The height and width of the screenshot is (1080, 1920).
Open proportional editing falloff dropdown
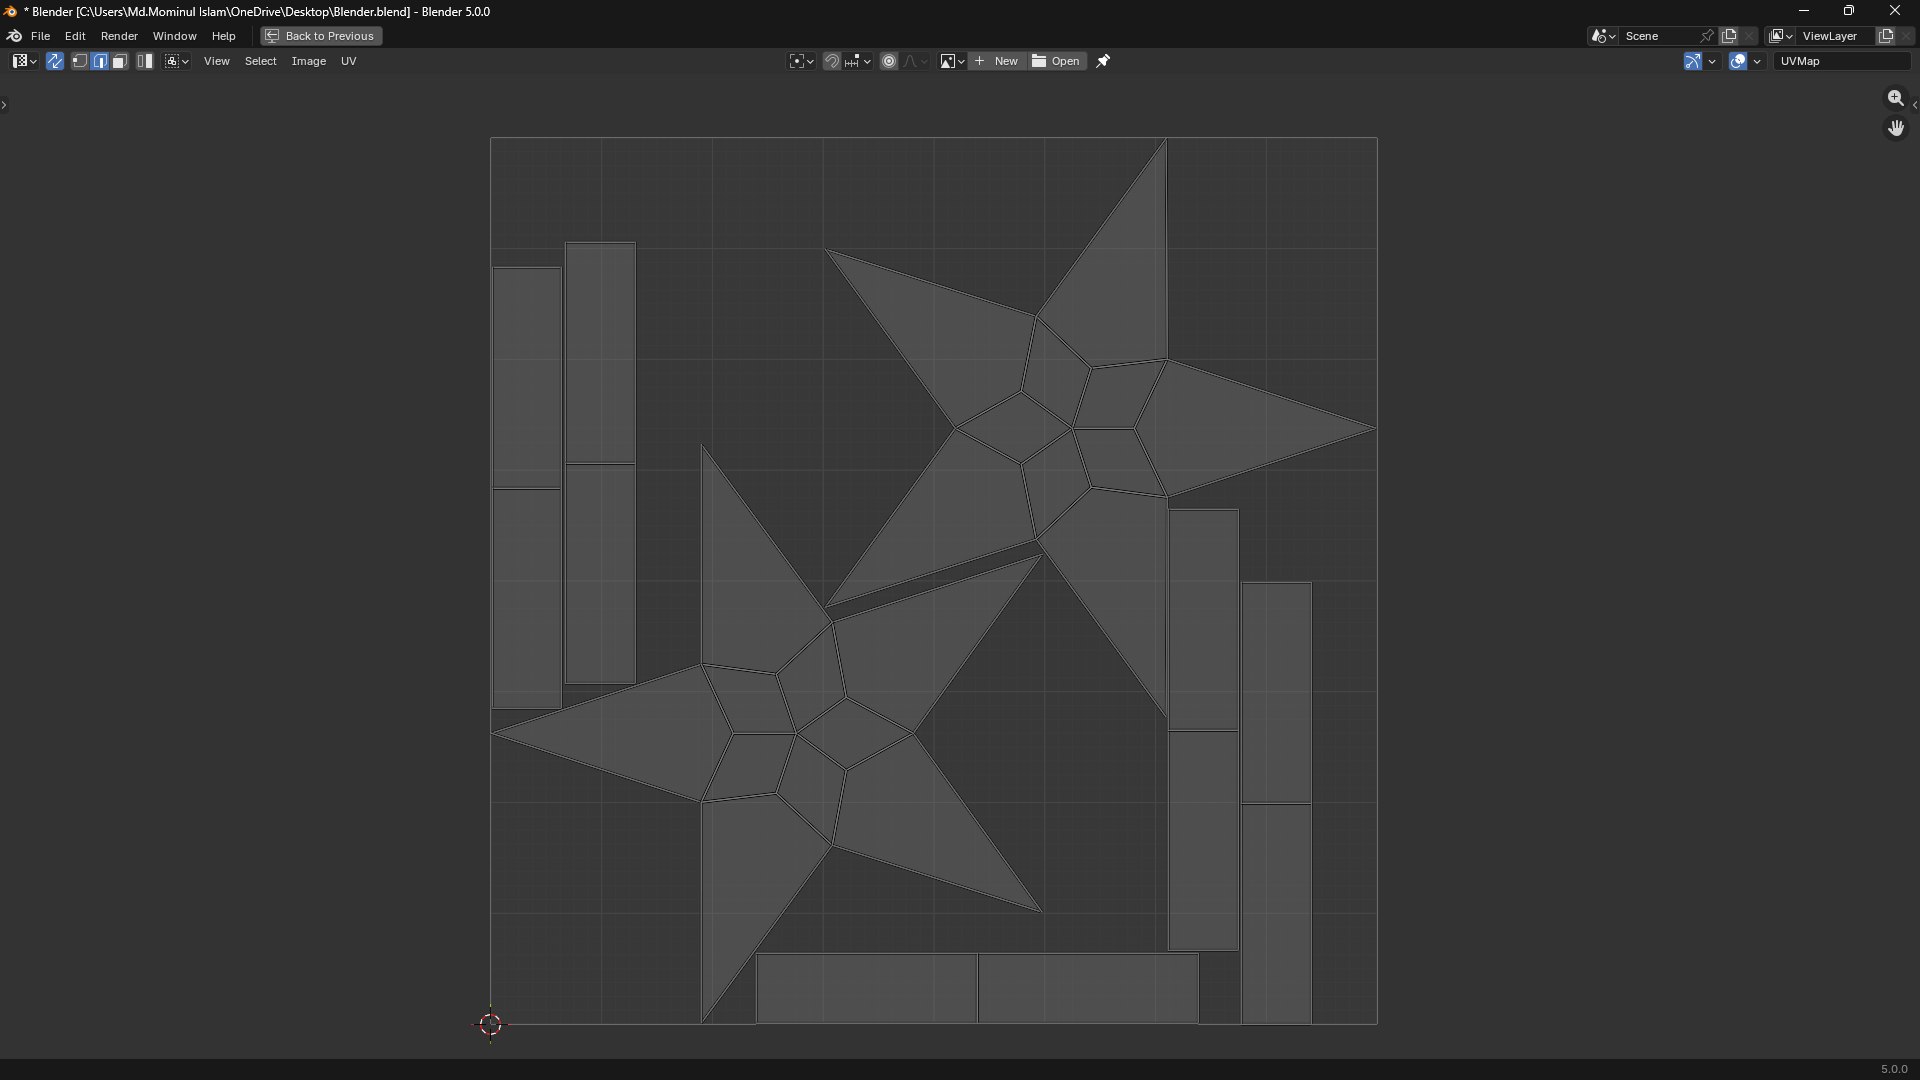point(916,61)
